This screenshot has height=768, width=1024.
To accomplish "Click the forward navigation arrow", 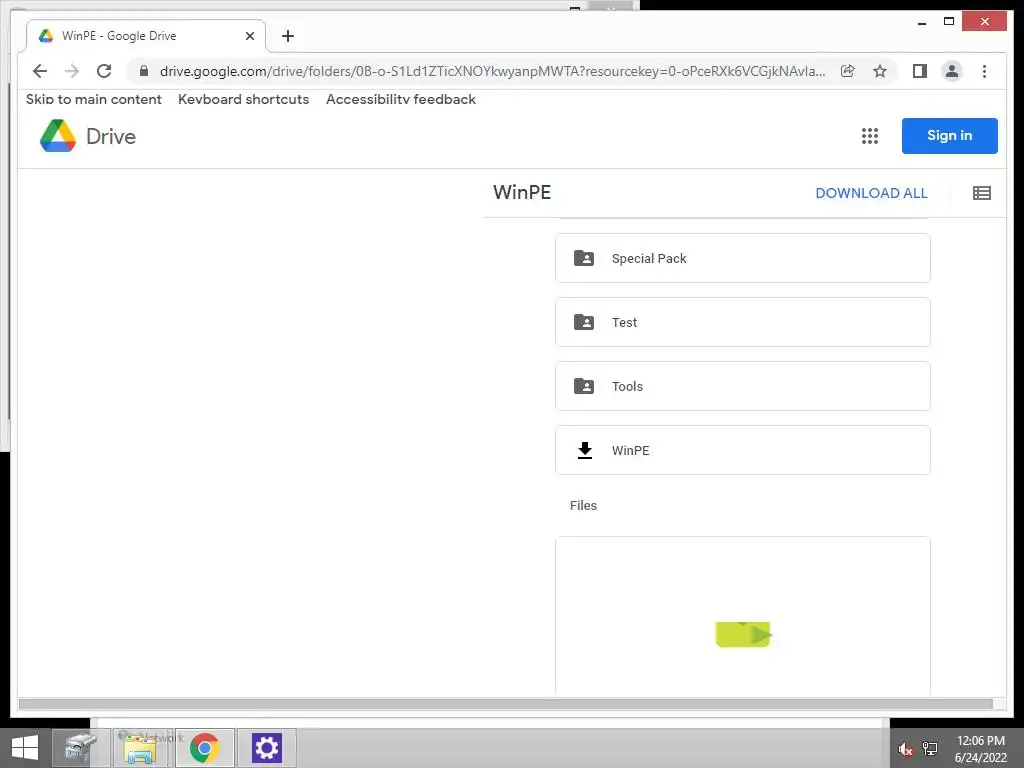I will pos(72,71).
